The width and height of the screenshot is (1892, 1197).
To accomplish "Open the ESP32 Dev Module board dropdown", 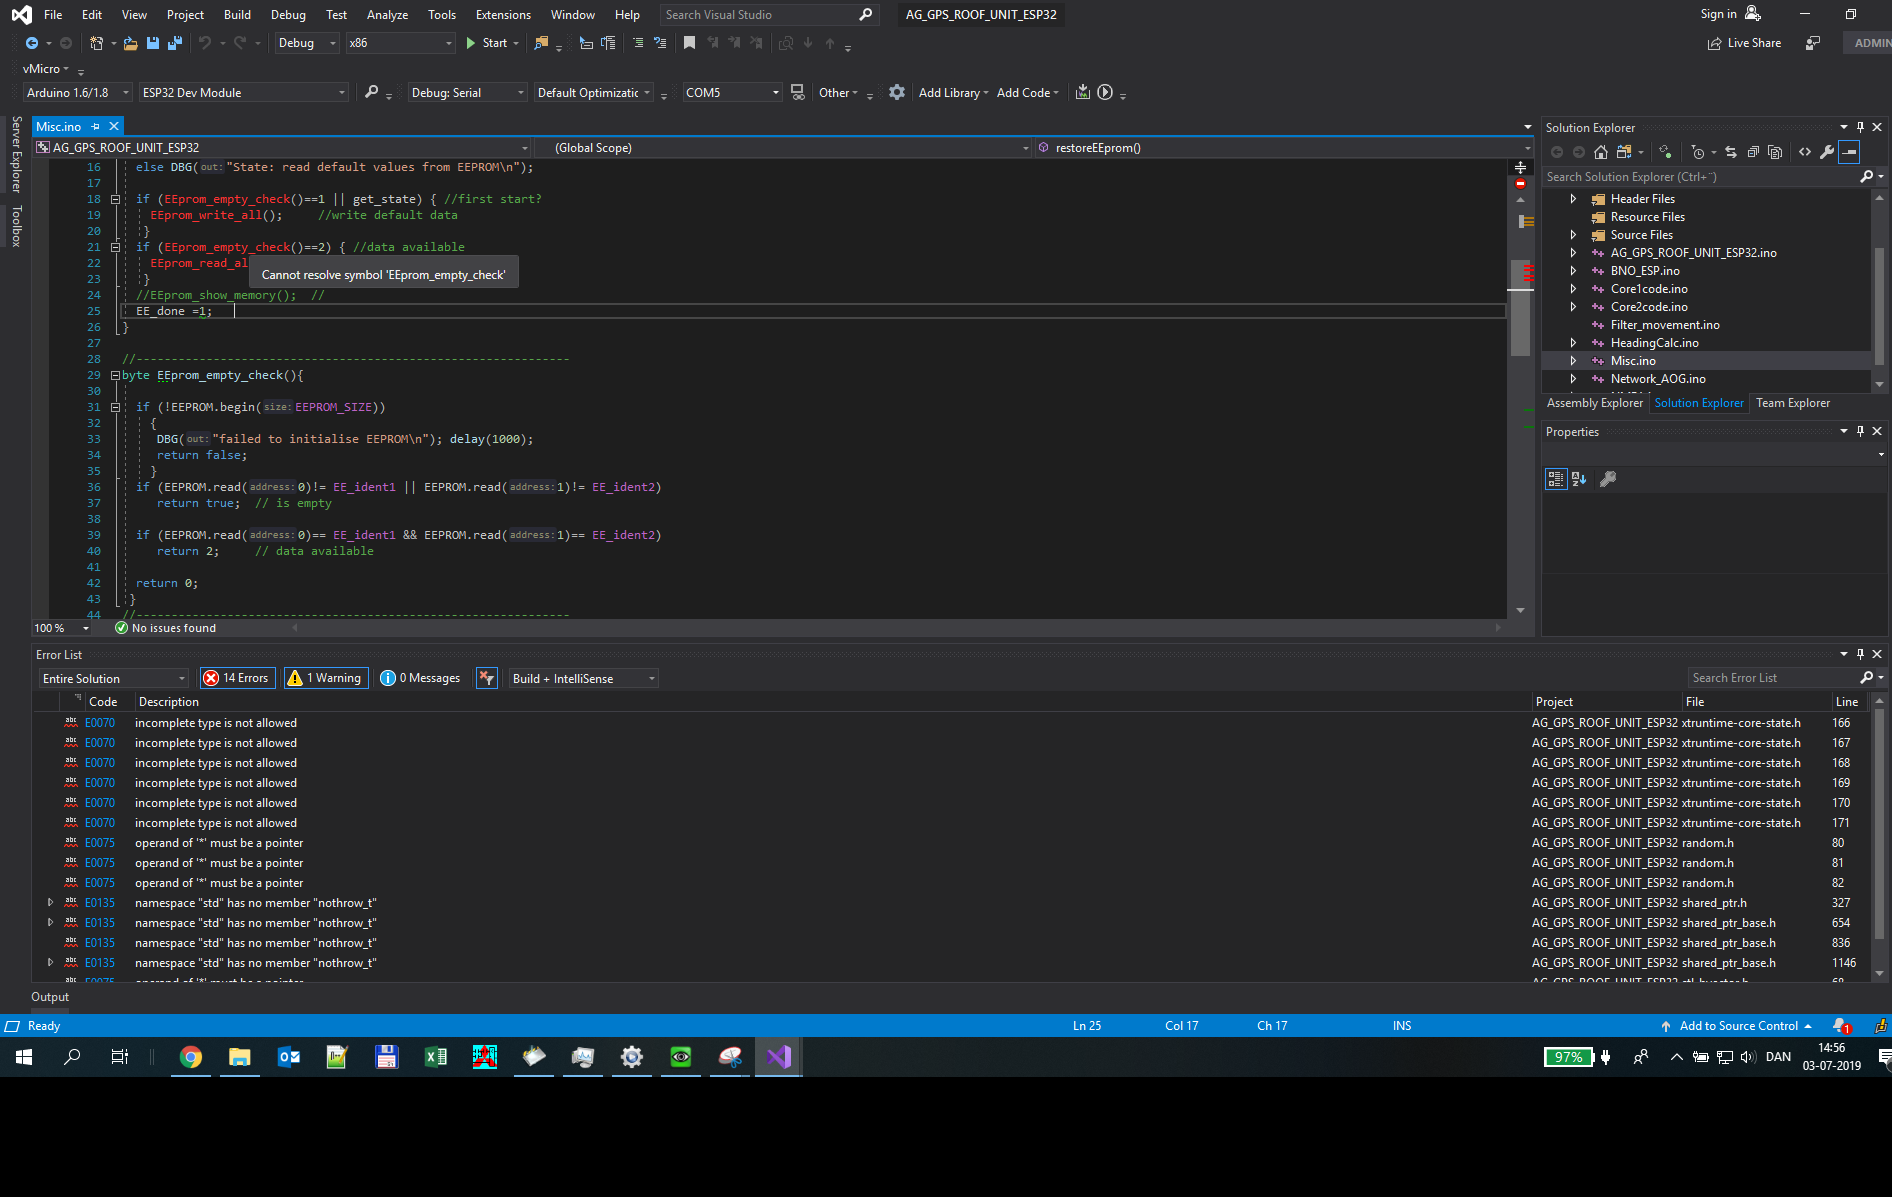I will tap(244, 92).
